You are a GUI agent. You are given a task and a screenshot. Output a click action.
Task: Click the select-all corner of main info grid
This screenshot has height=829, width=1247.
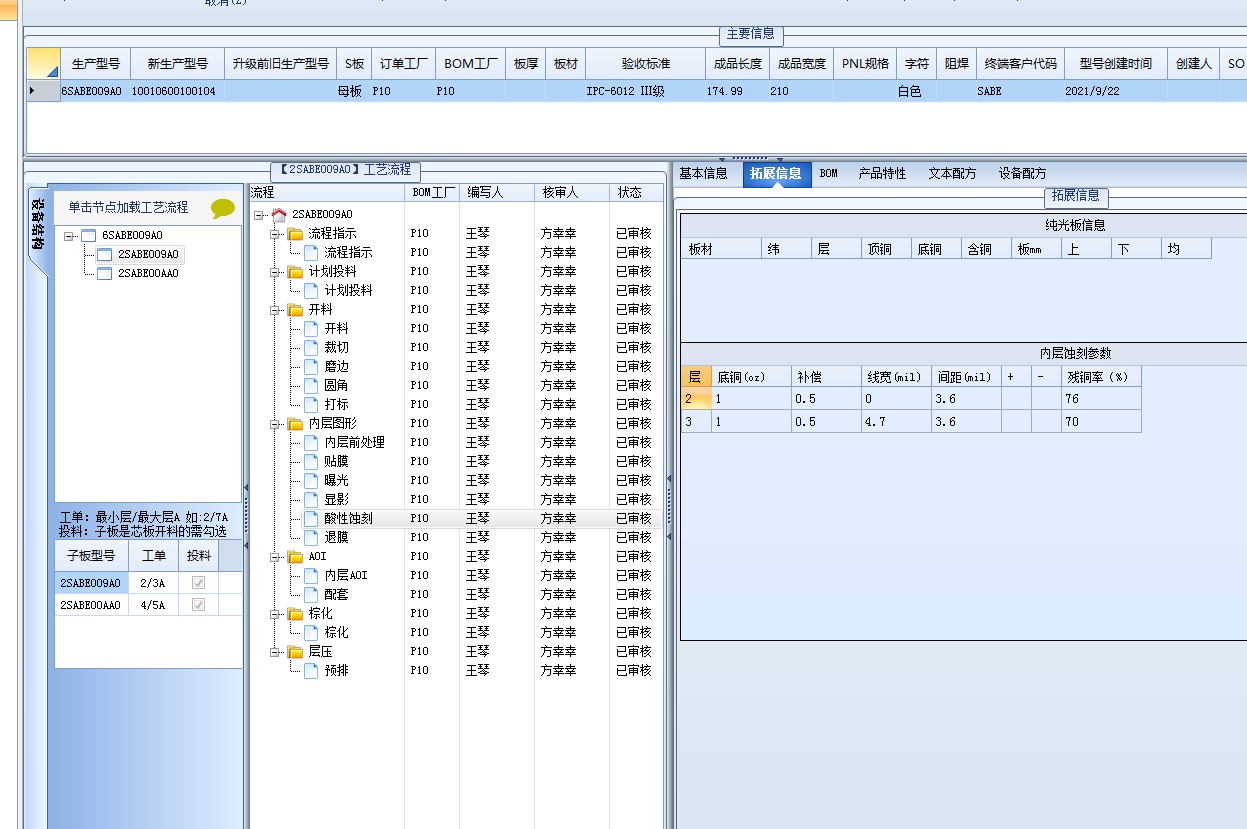[43, 63]
